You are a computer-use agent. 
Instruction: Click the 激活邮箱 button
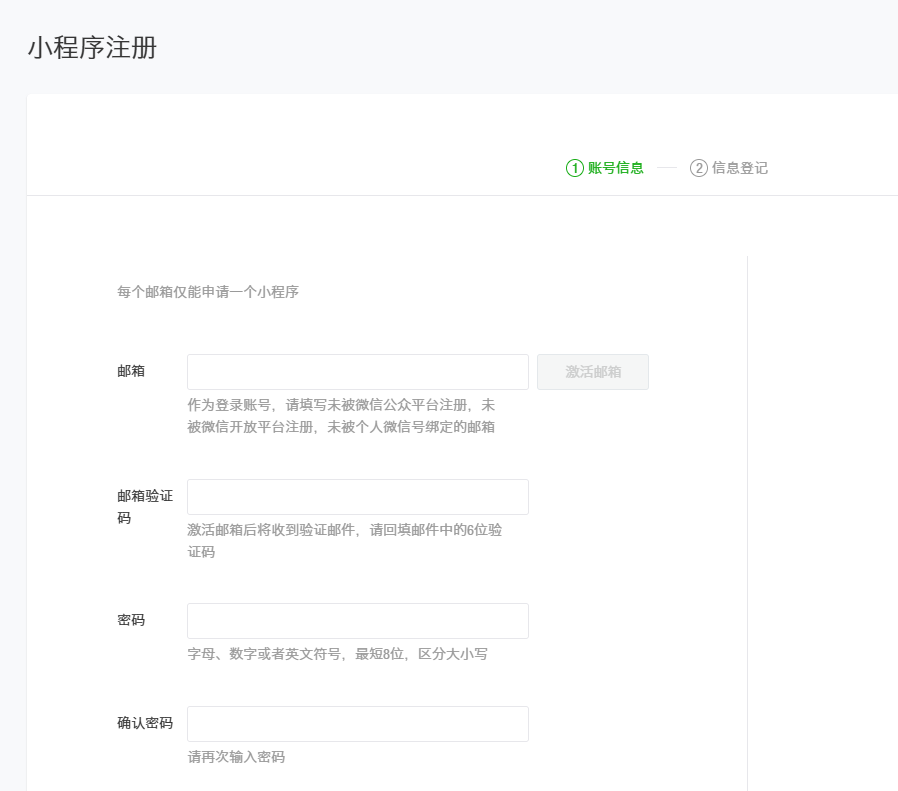[x=593, y=371]
